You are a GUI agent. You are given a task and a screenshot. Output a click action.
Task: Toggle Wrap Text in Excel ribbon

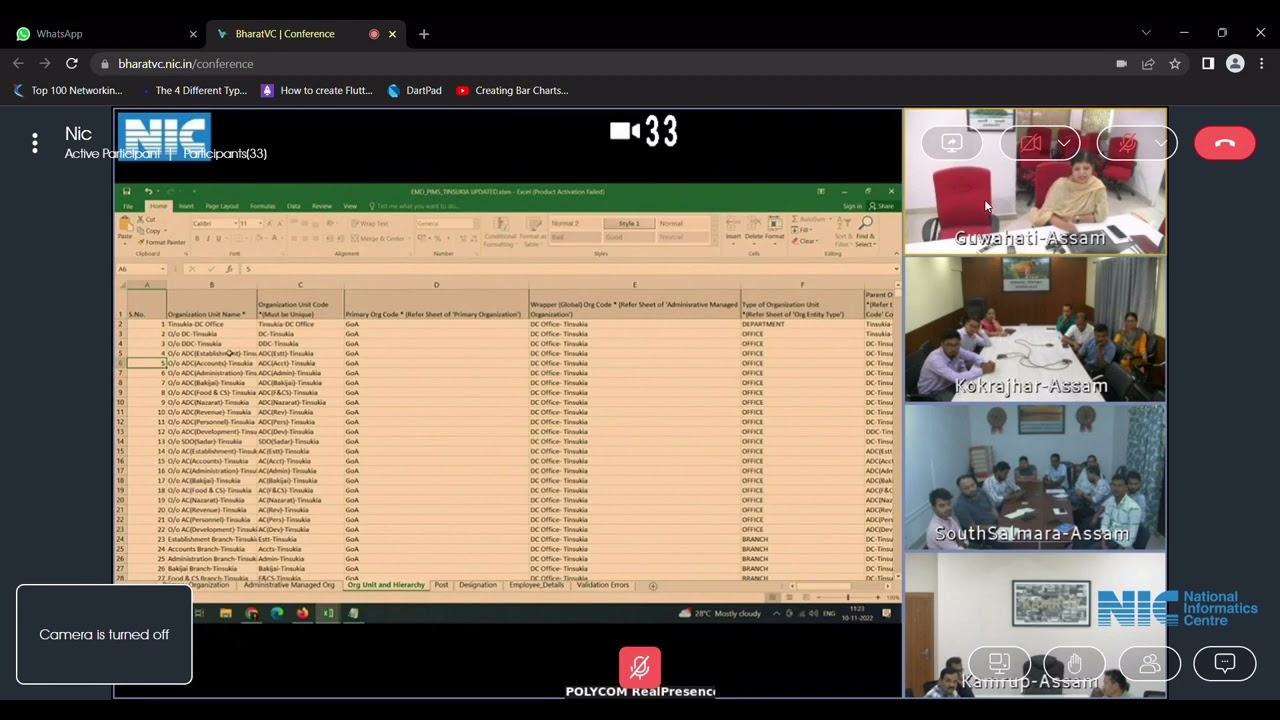(x=371, y=224)
